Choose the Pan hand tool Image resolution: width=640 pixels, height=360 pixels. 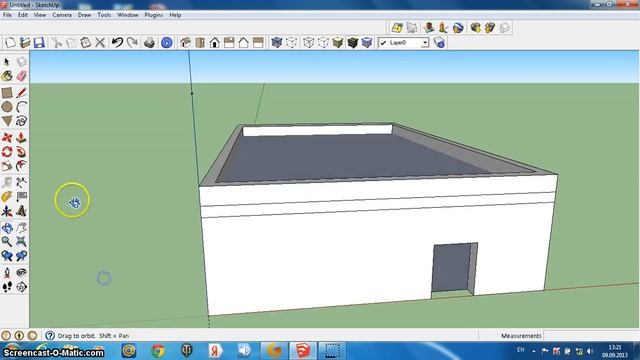coord(21,228)
